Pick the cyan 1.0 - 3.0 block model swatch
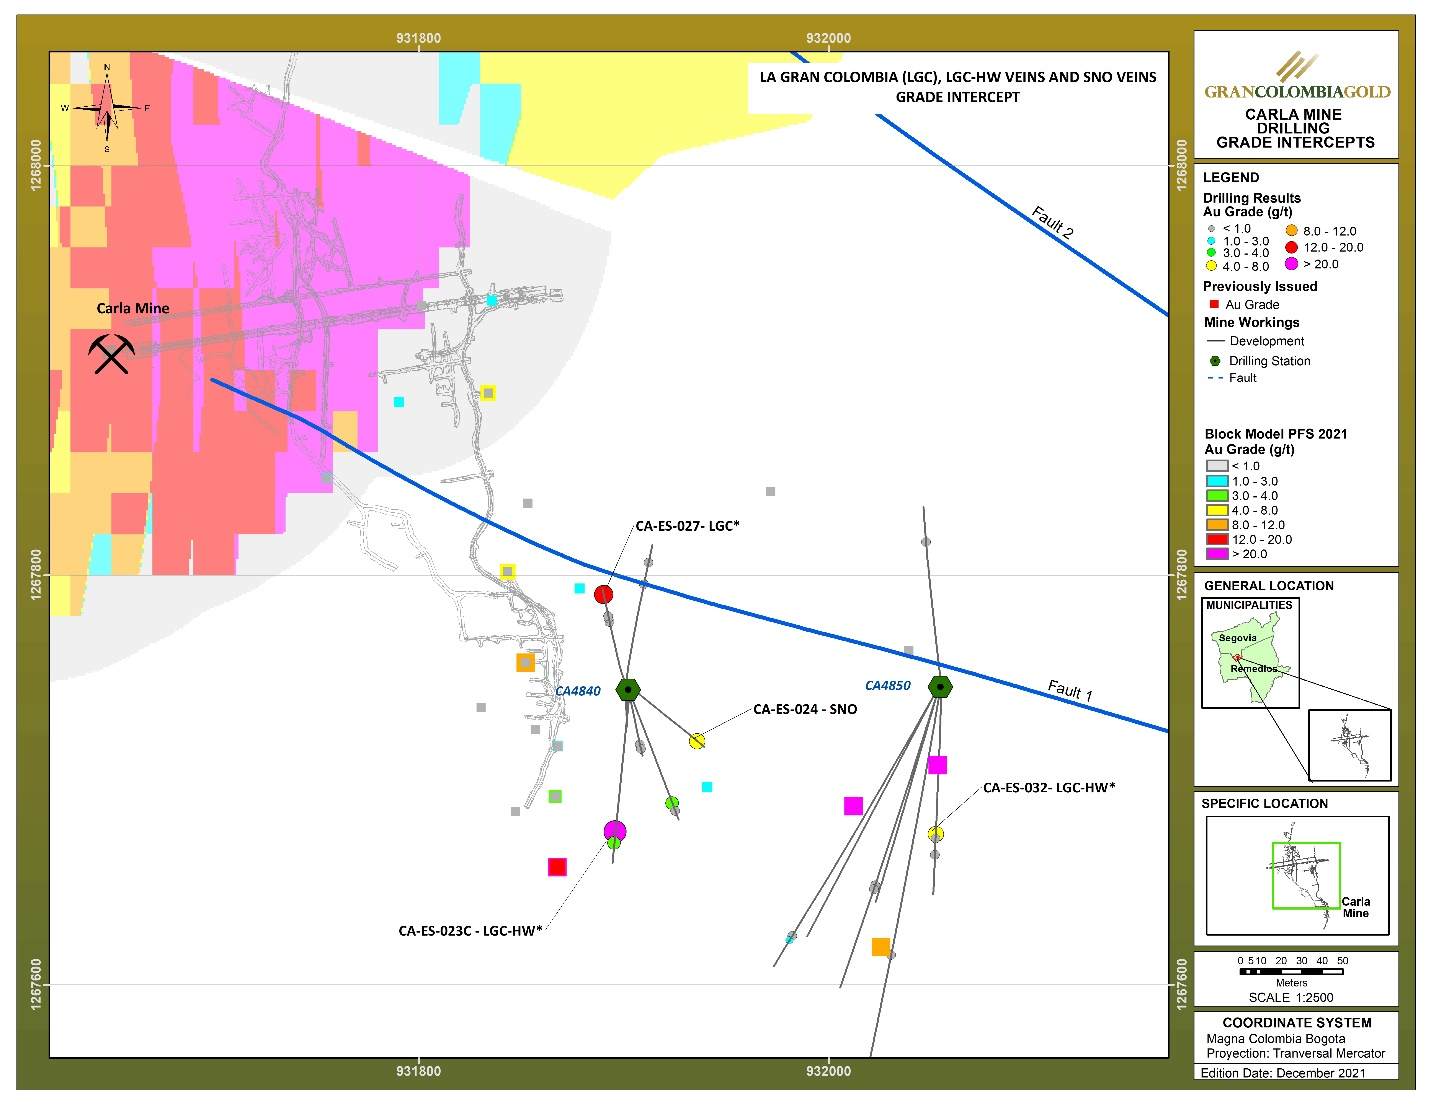 1217,481
